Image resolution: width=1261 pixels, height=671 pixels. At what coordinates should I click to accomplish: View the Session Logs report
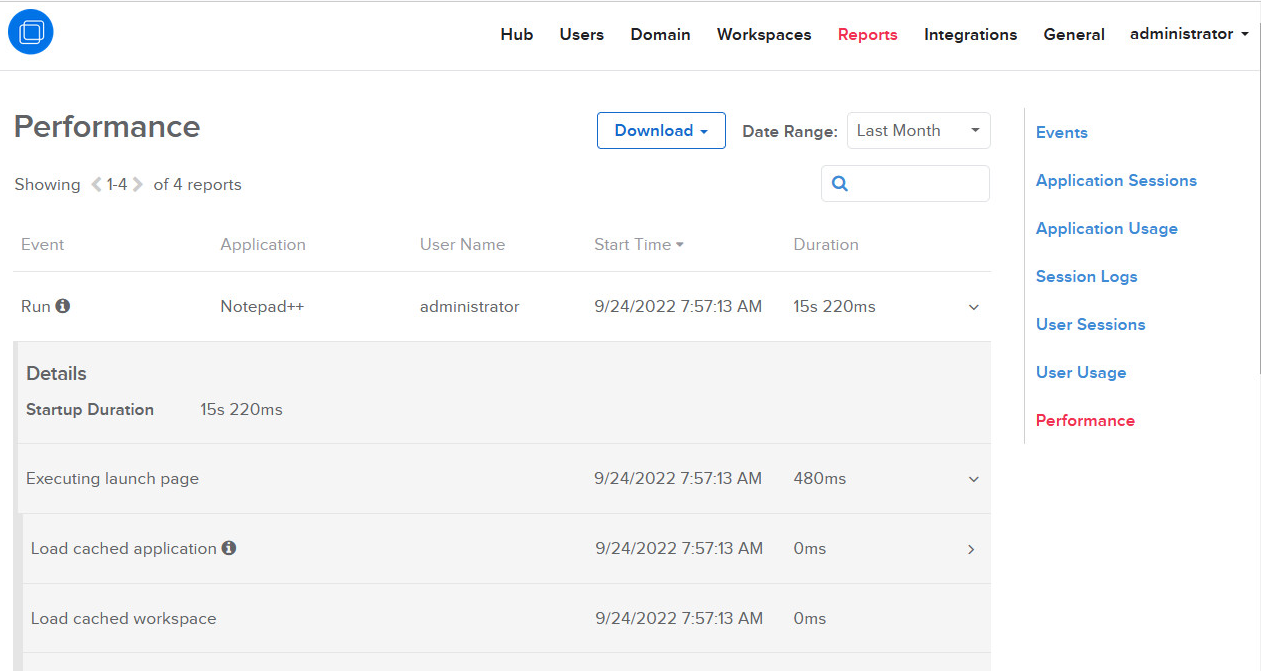point(1086,277)
